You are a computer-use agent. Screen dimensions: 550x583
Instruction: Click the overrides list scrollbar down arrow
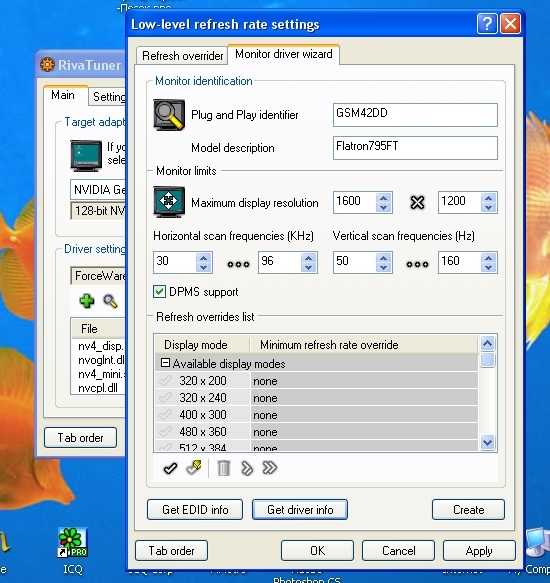coord(488,442)
